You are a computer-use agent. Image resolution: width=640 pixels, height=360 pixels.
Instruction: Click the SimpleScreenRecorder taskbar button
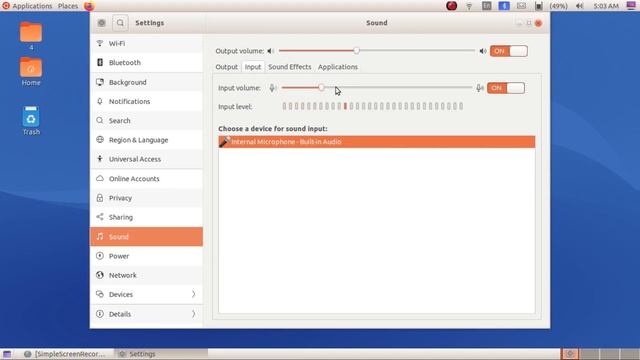(65, 354)
